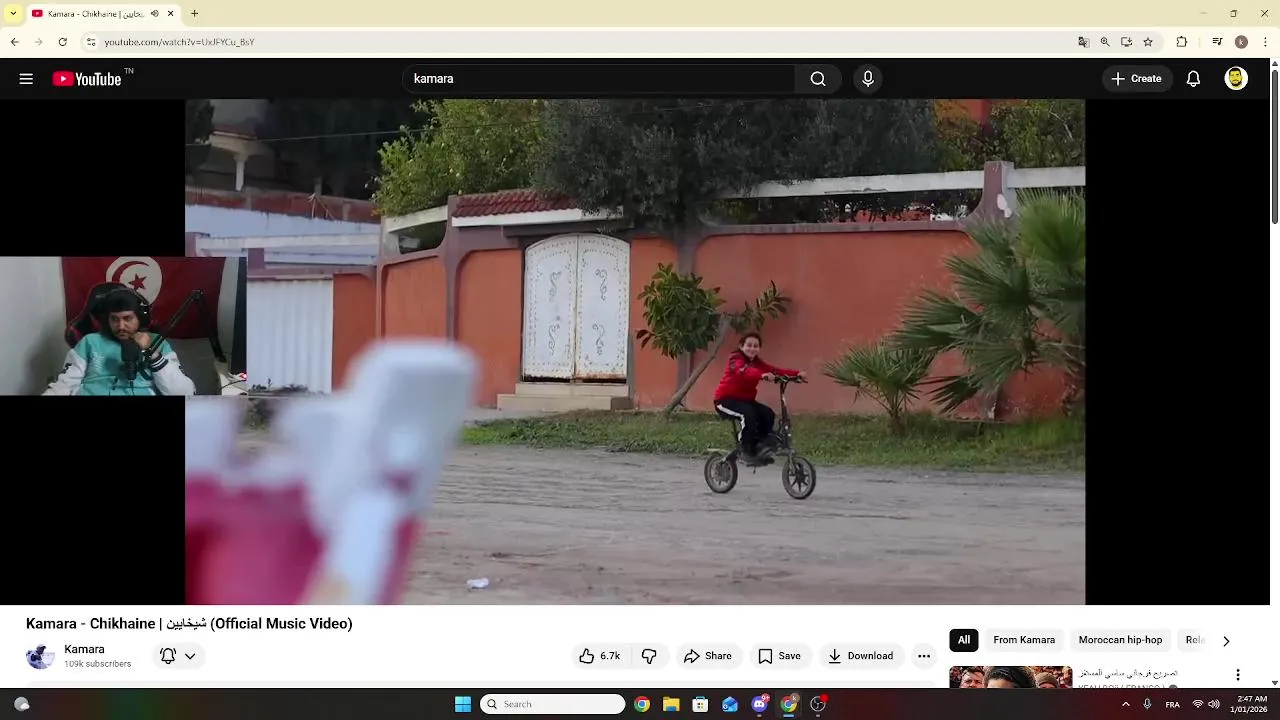Open the YouTube hamburger guide menu
Viewport: 1280px width, 720px height.
pos(26,79)
